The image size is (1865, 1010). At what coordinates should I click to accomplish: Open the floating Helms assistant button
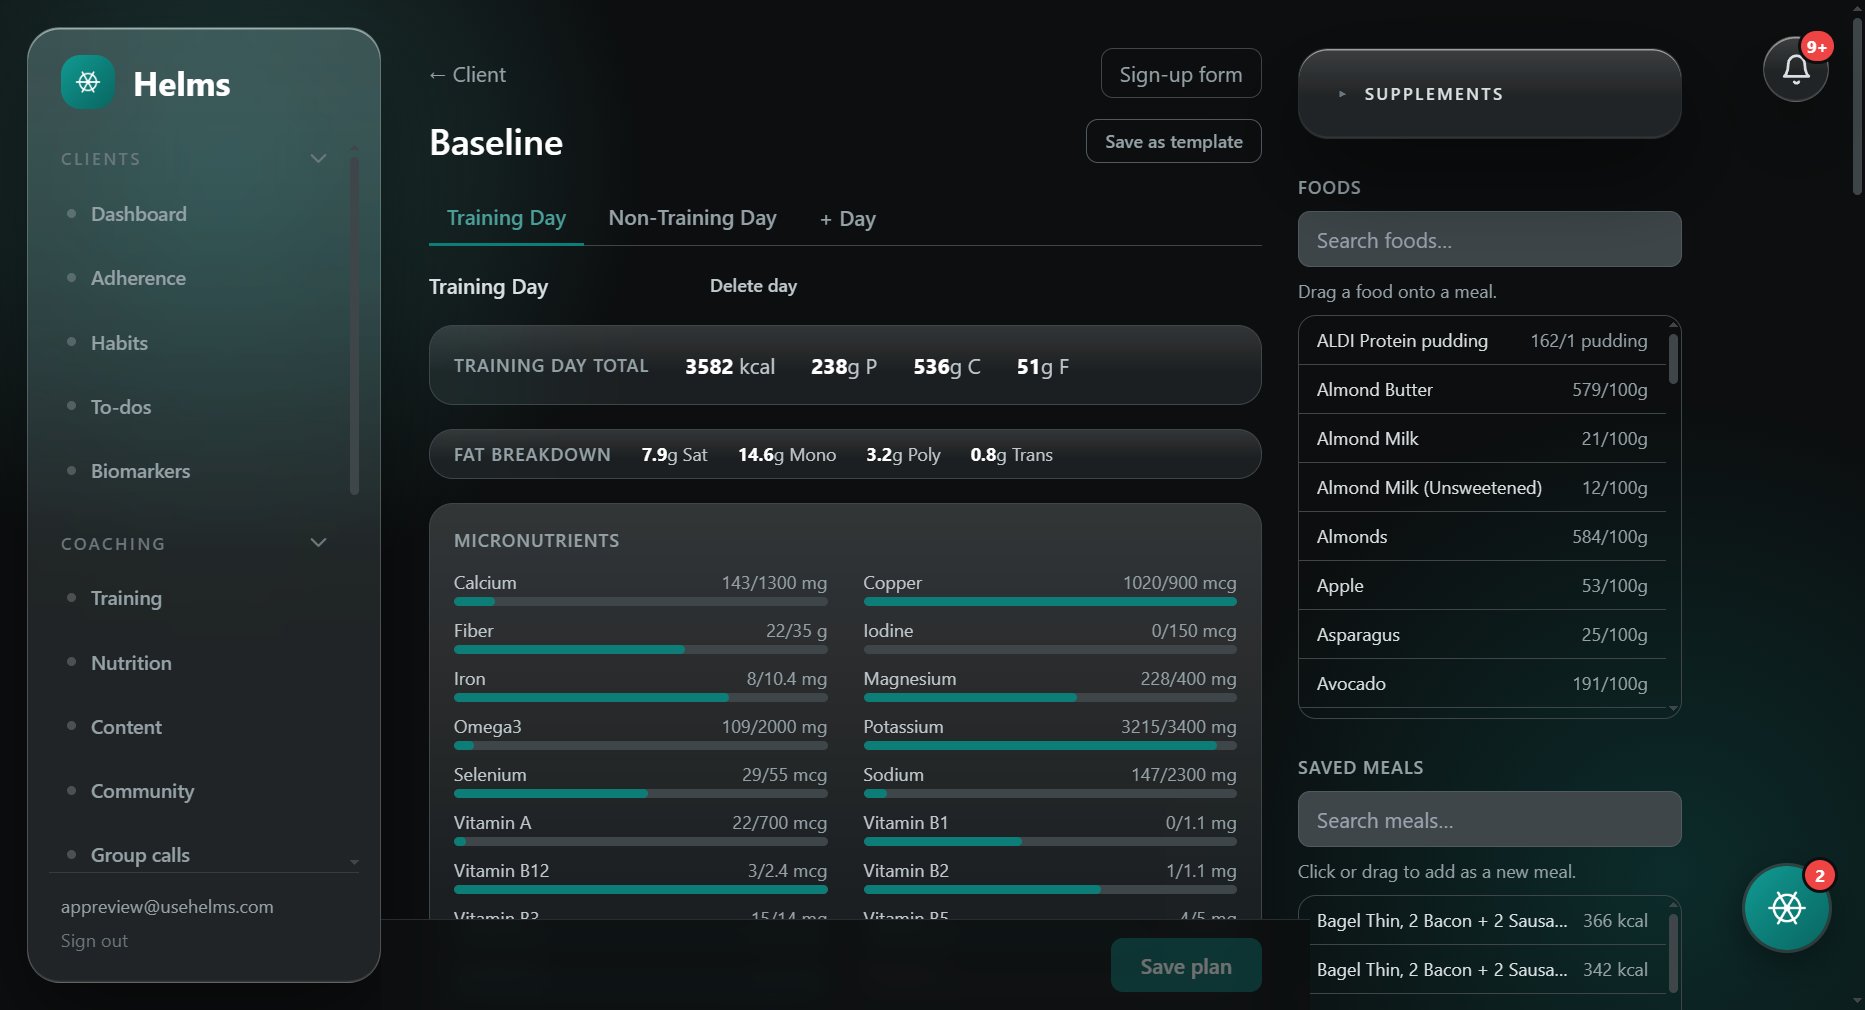tap(1787, 908)
